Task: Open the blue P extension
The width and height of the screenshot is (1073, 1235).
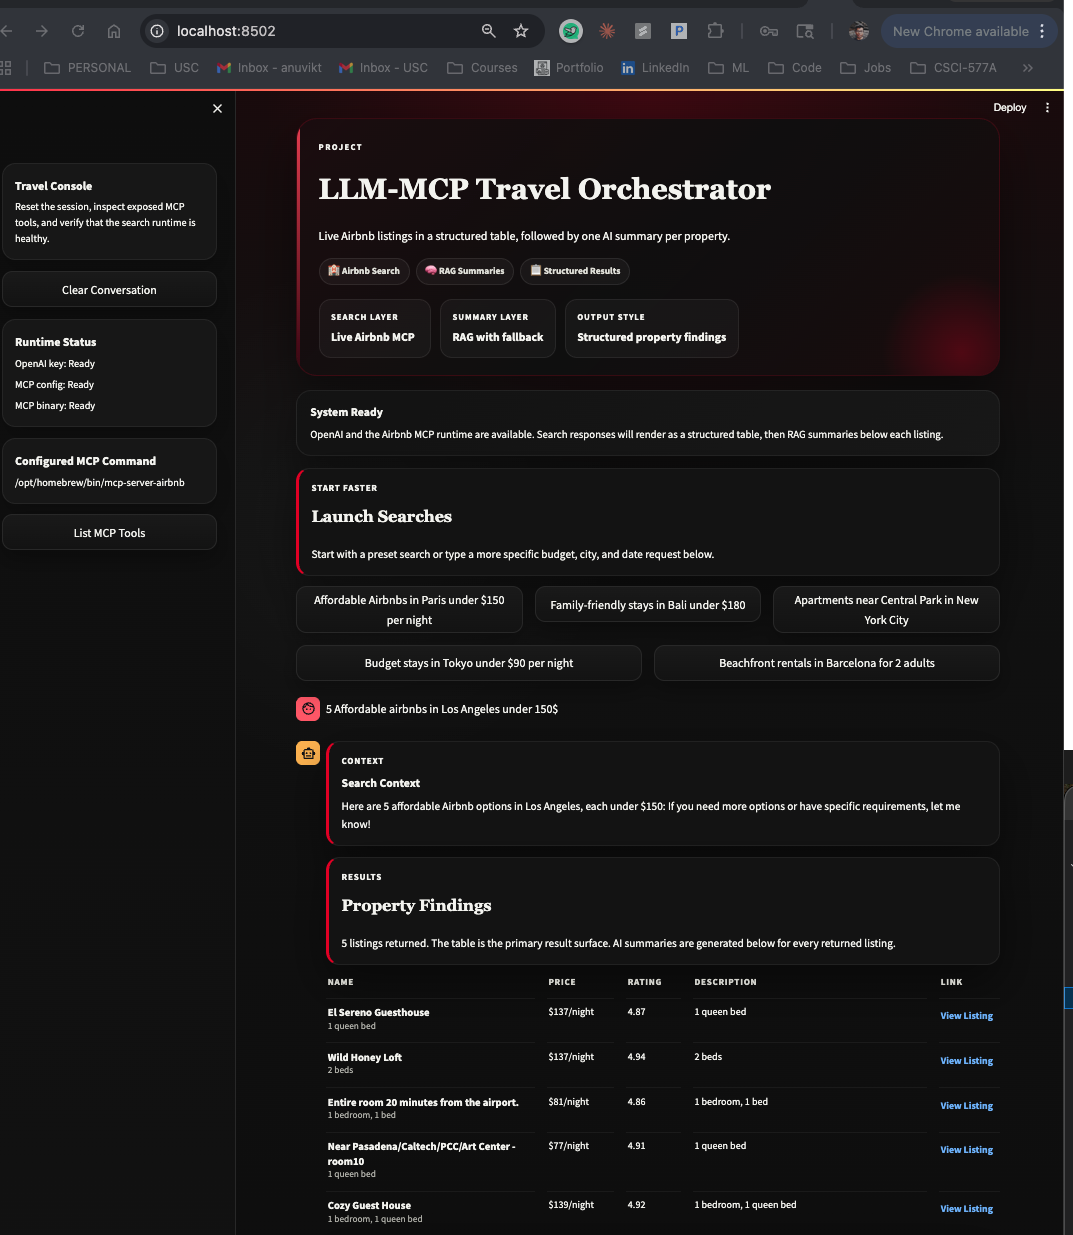Action: [x=679, y=31]
